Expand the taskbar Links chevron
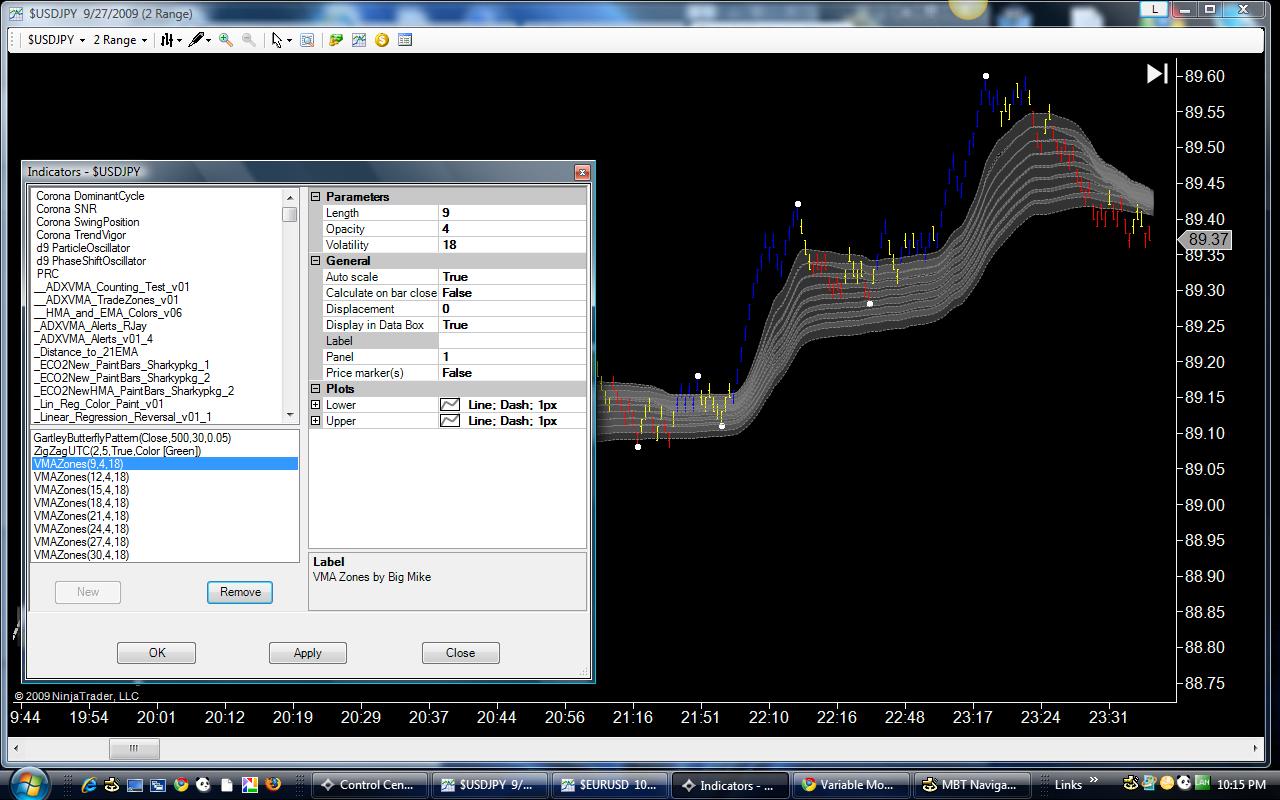The height and width of the screenshot is (800, 1280). pyautogui.click(x=1095, y=781)
